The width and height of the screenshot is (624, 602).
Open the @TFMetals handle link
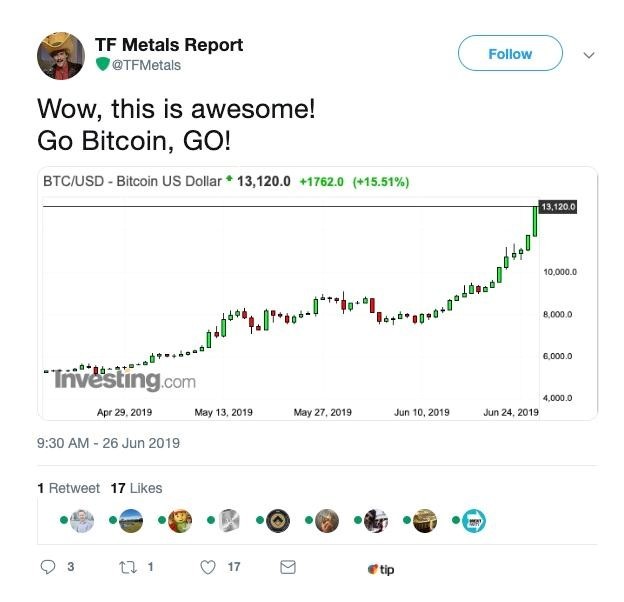pos(145,64)
